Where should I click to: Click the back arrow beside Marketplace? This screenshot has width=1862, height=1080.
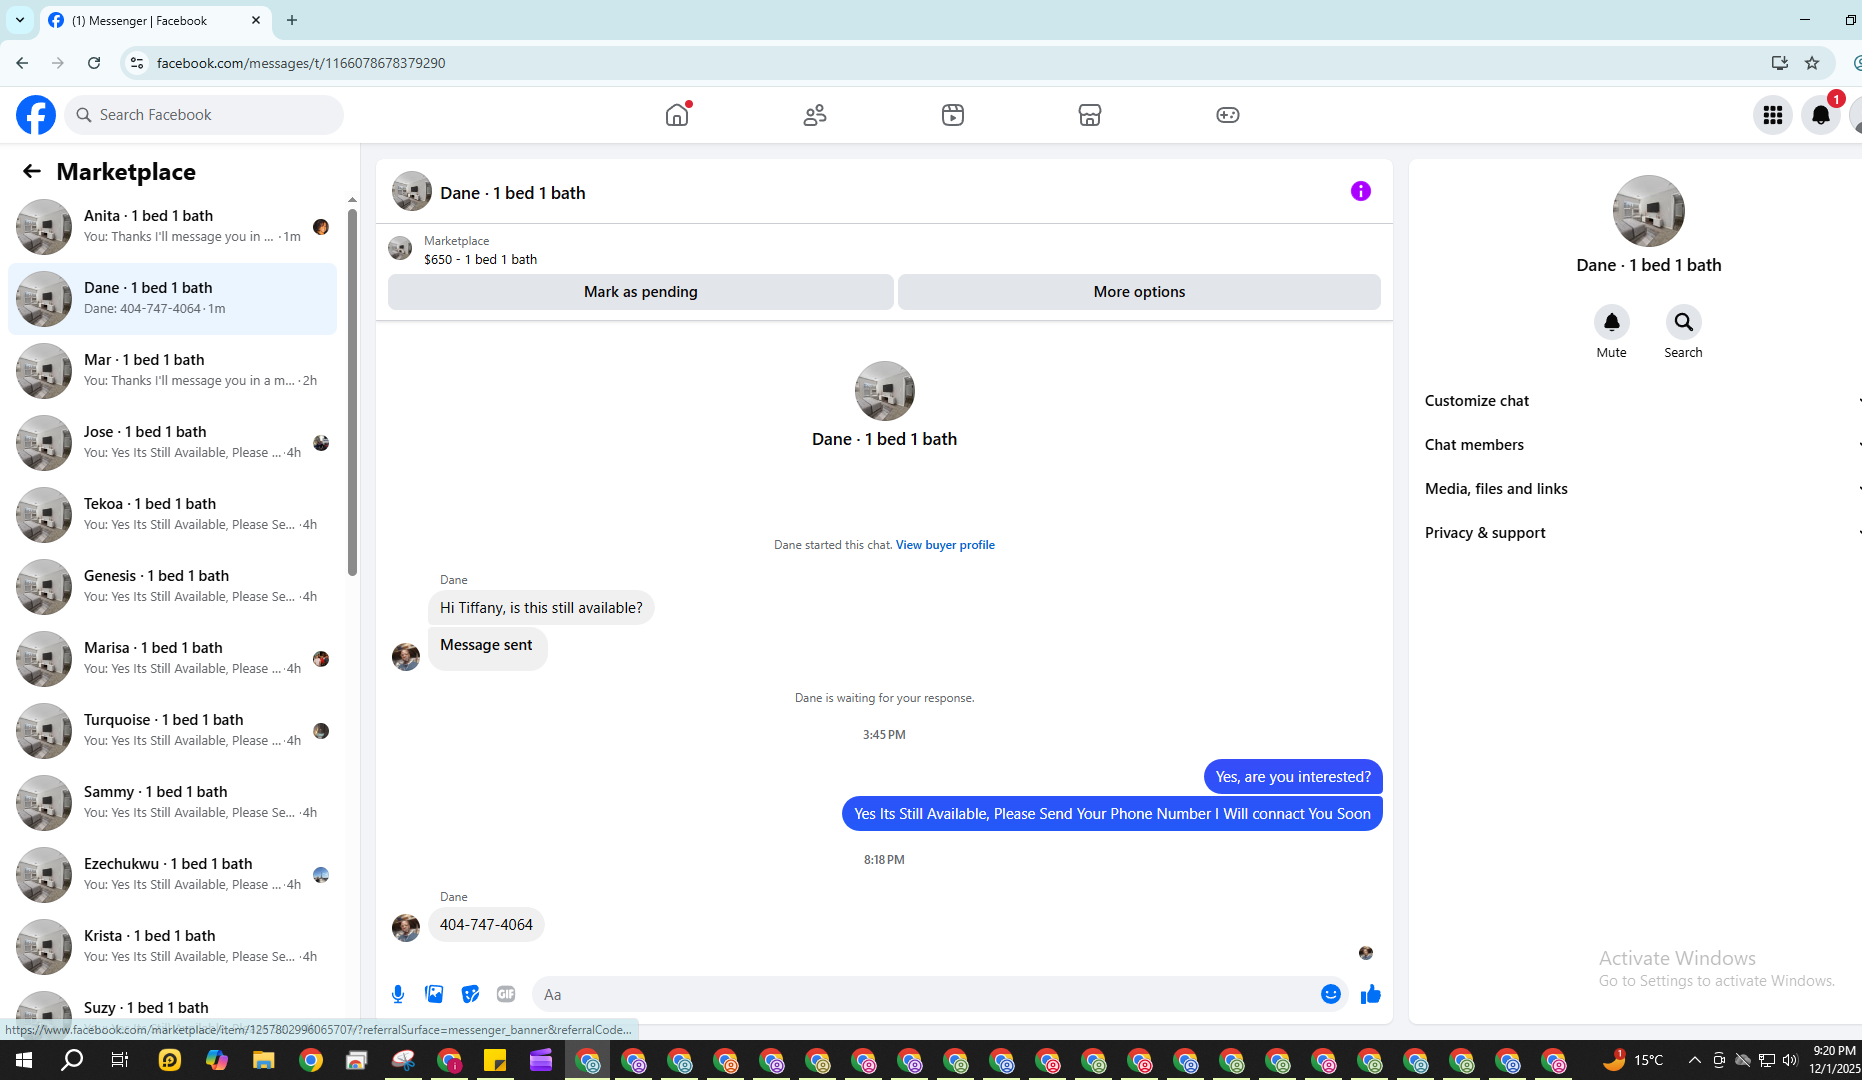pyautogui.click(x=32, y=171)
